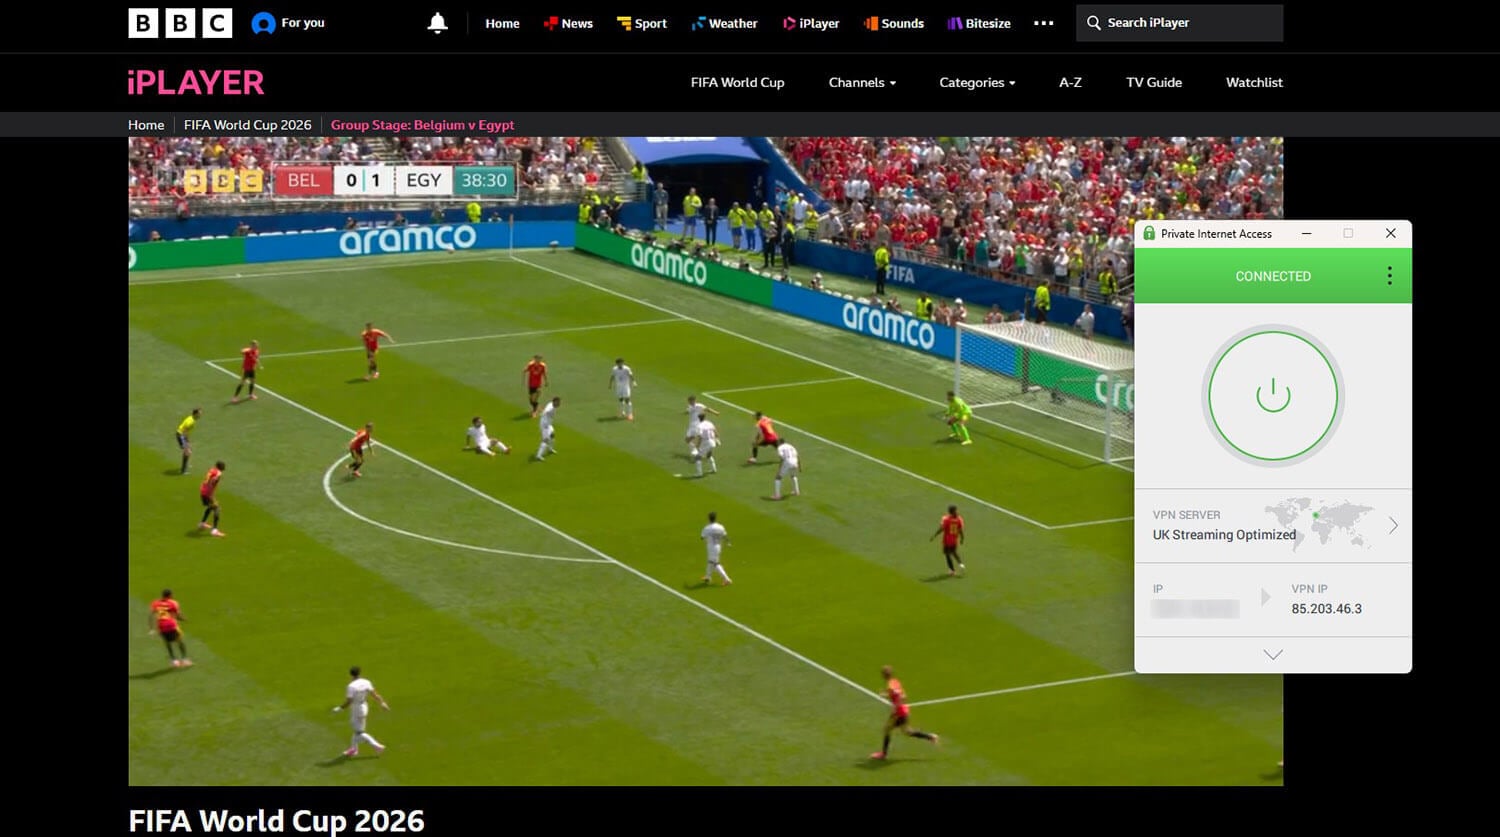
Task: Open the notifications bell
Action: [437, 23]
